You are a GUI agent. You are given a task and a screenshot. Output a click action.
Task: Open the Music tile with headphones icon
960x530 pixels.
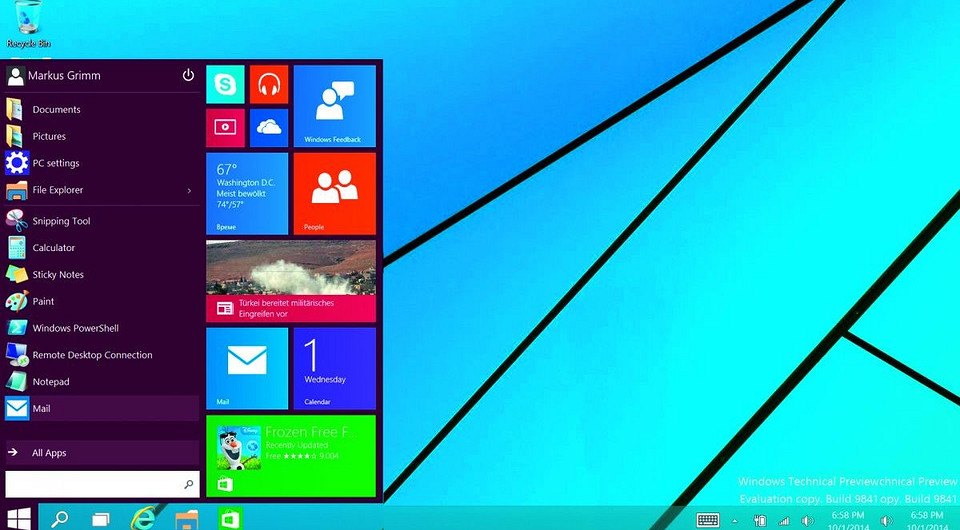click(x=269, y=84)
